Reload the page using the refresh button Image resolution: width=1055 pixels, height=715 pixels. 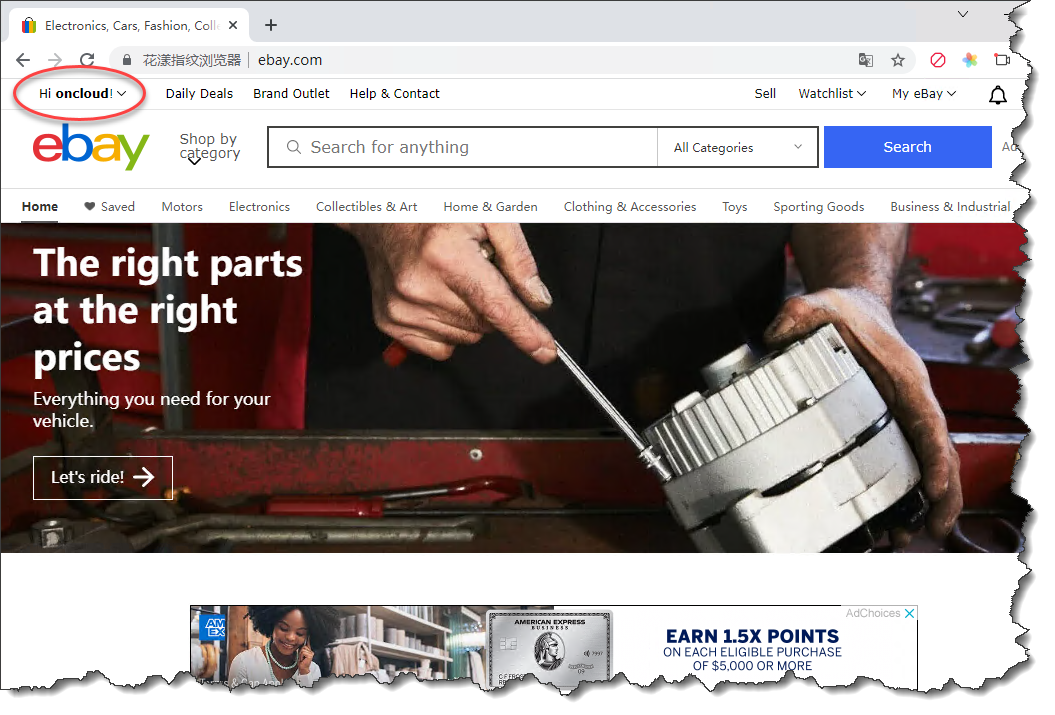coord(87,60)
